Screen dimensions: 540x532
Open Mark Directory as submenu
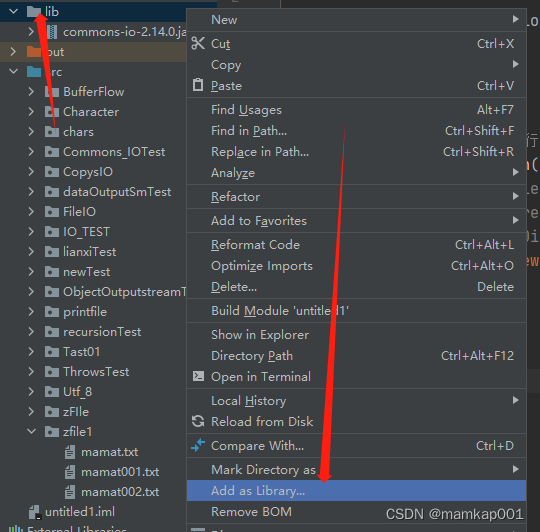click(x=356, y=469)
